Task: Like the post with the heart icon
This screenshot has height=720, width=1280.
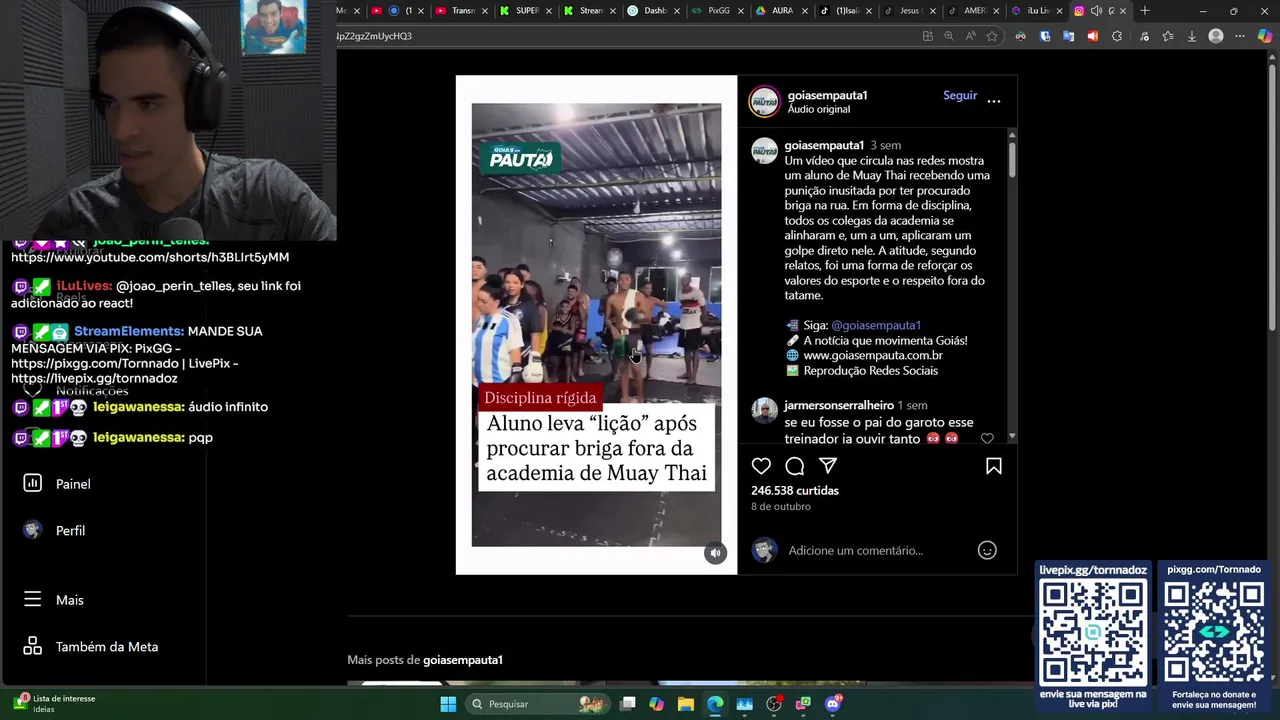Action: (x=761, y=466)
